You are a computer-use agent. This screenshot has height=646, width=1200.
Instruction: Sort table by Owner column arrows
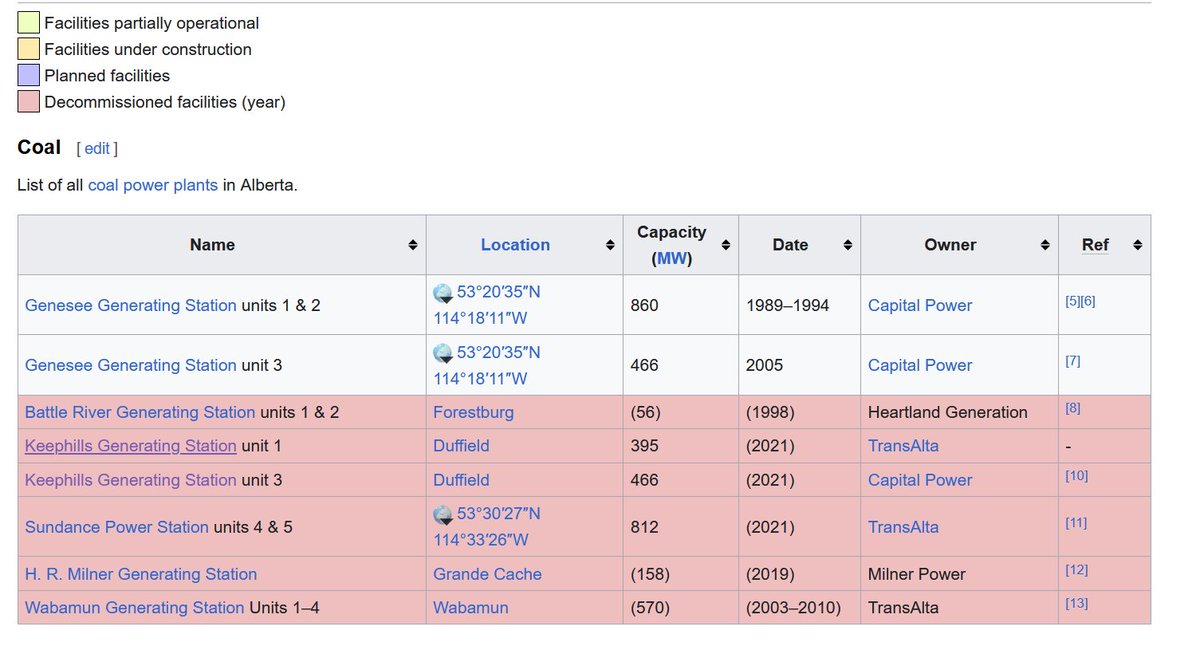[1045, 245]
